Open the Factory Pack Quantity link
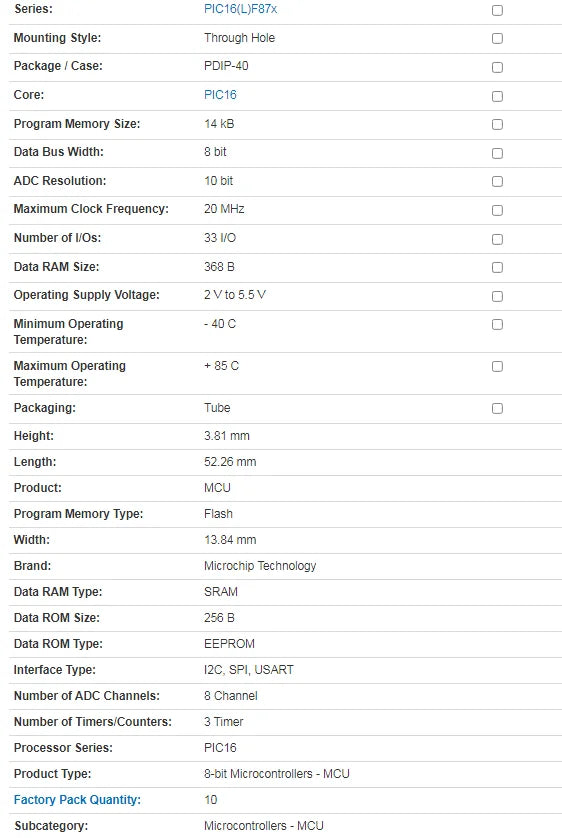The image size is (562, 838). tap(77, 800)
